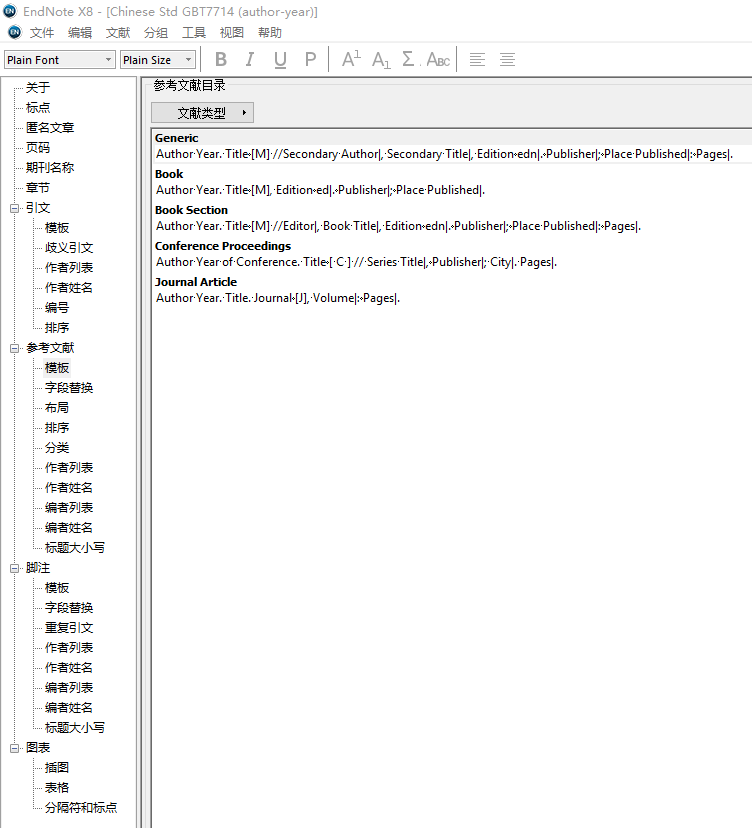Click into the Generic template line
Viewport: 752px width, 828px height.
click(444, 154)
